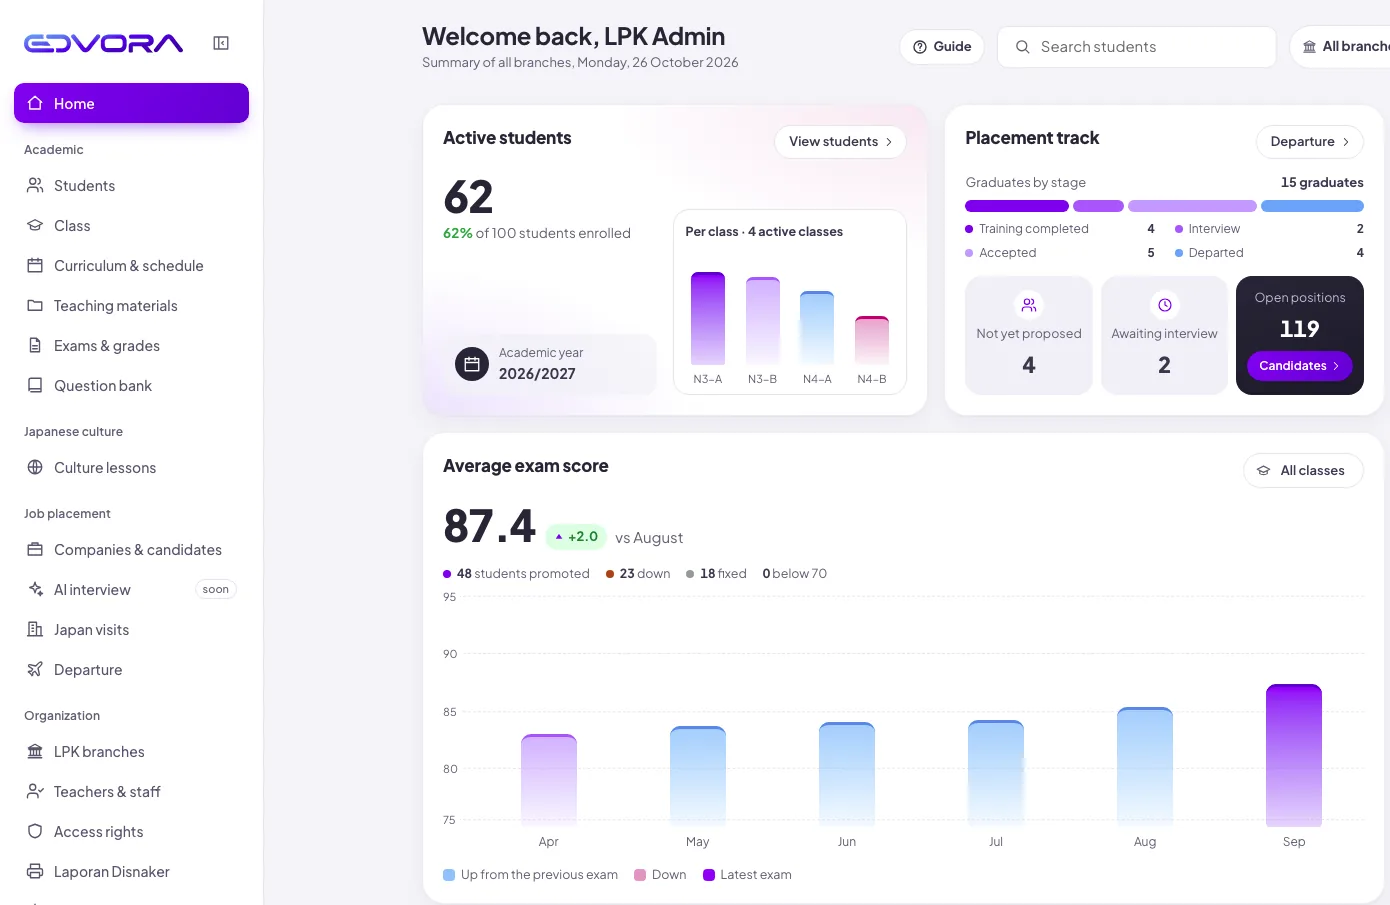
Task: Click the Companies & candidates briefcase icon
Action: (x=35, y=550)
